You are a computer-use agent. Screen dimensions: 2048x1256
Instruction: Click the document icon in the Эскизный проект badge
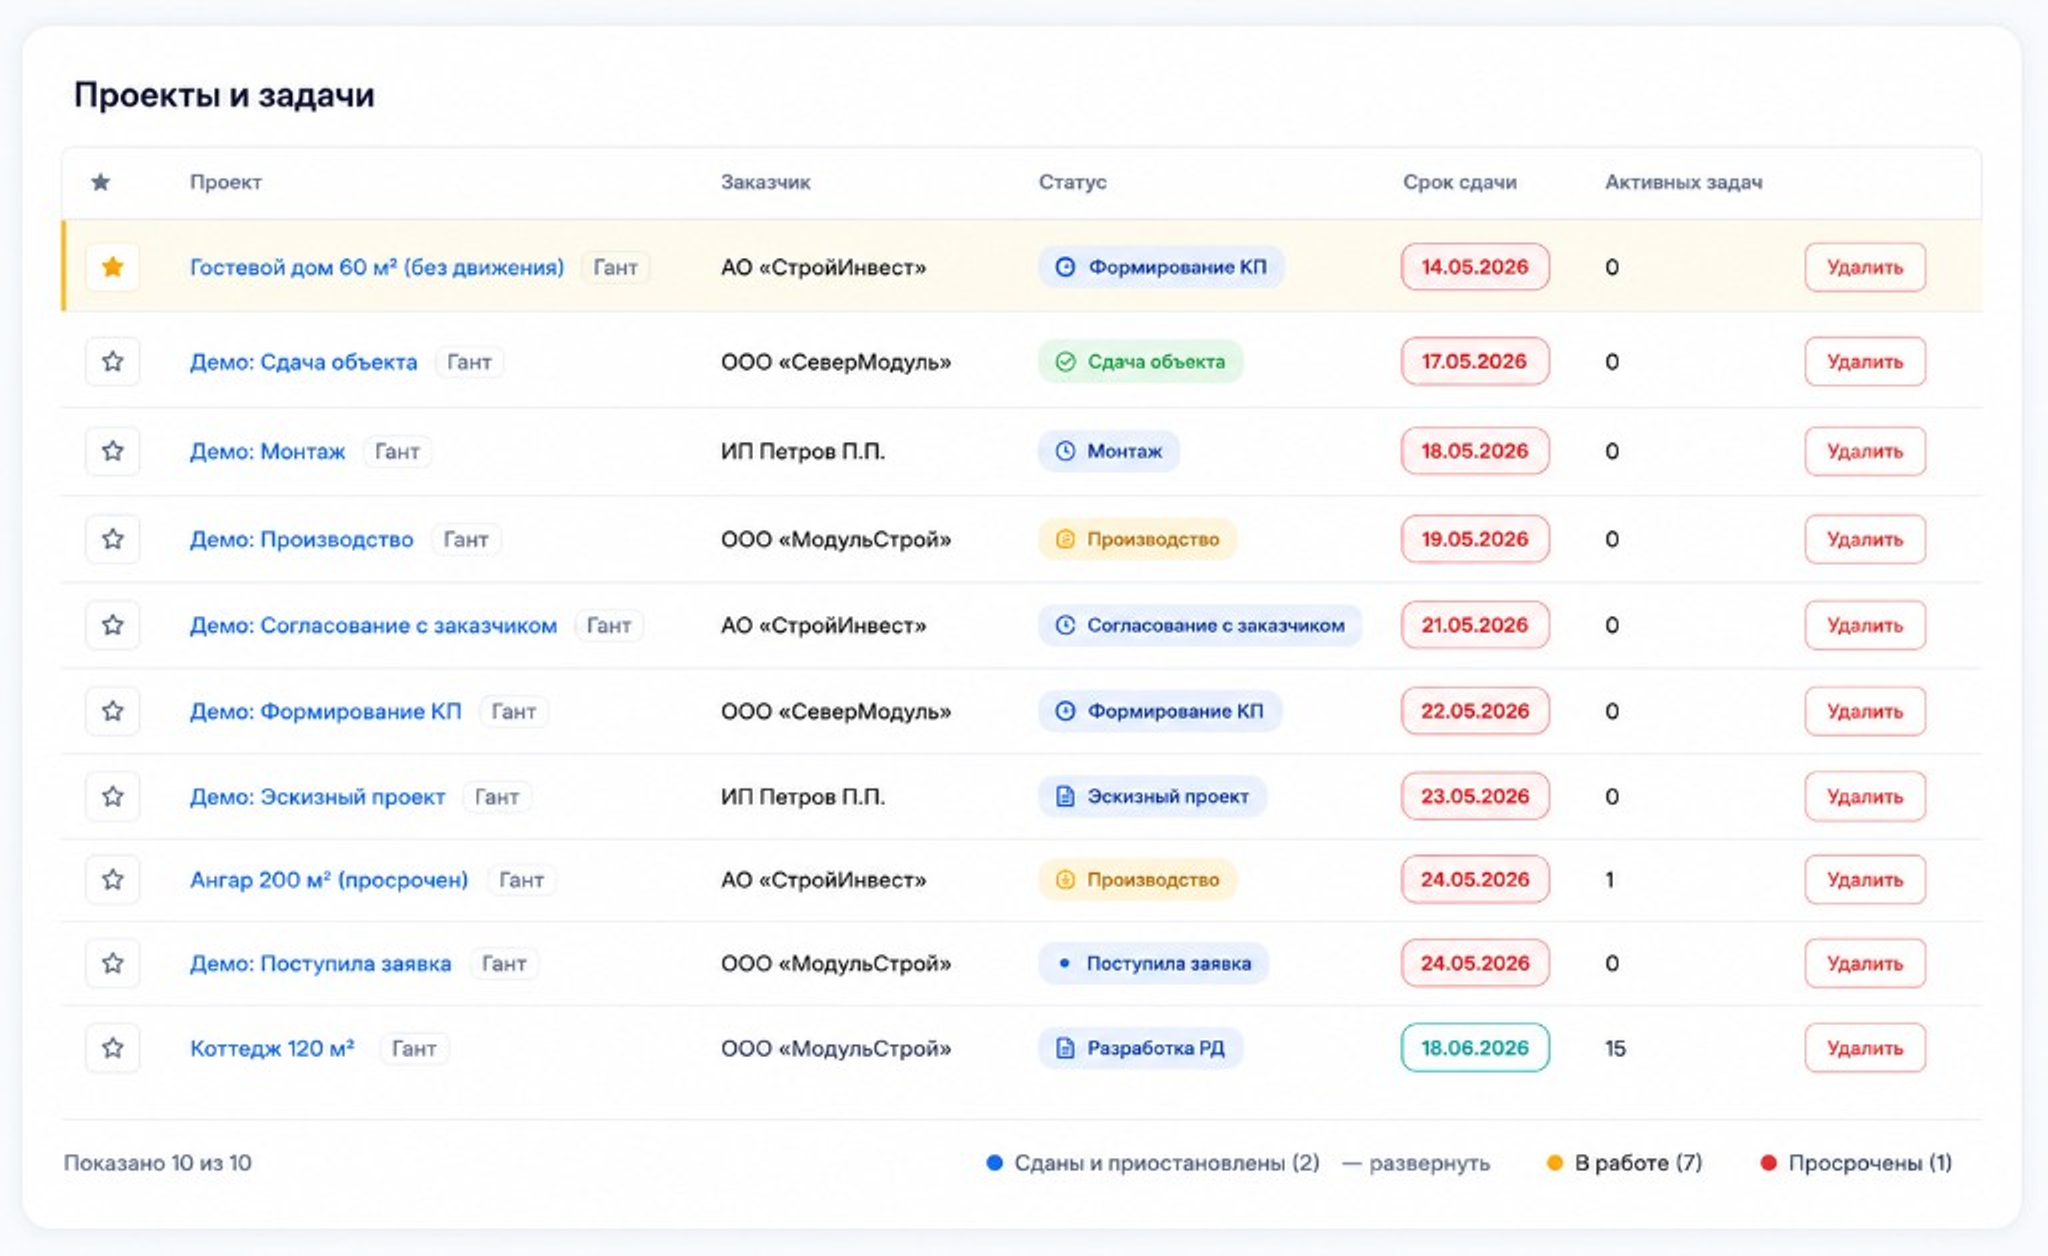(1065, 796)
